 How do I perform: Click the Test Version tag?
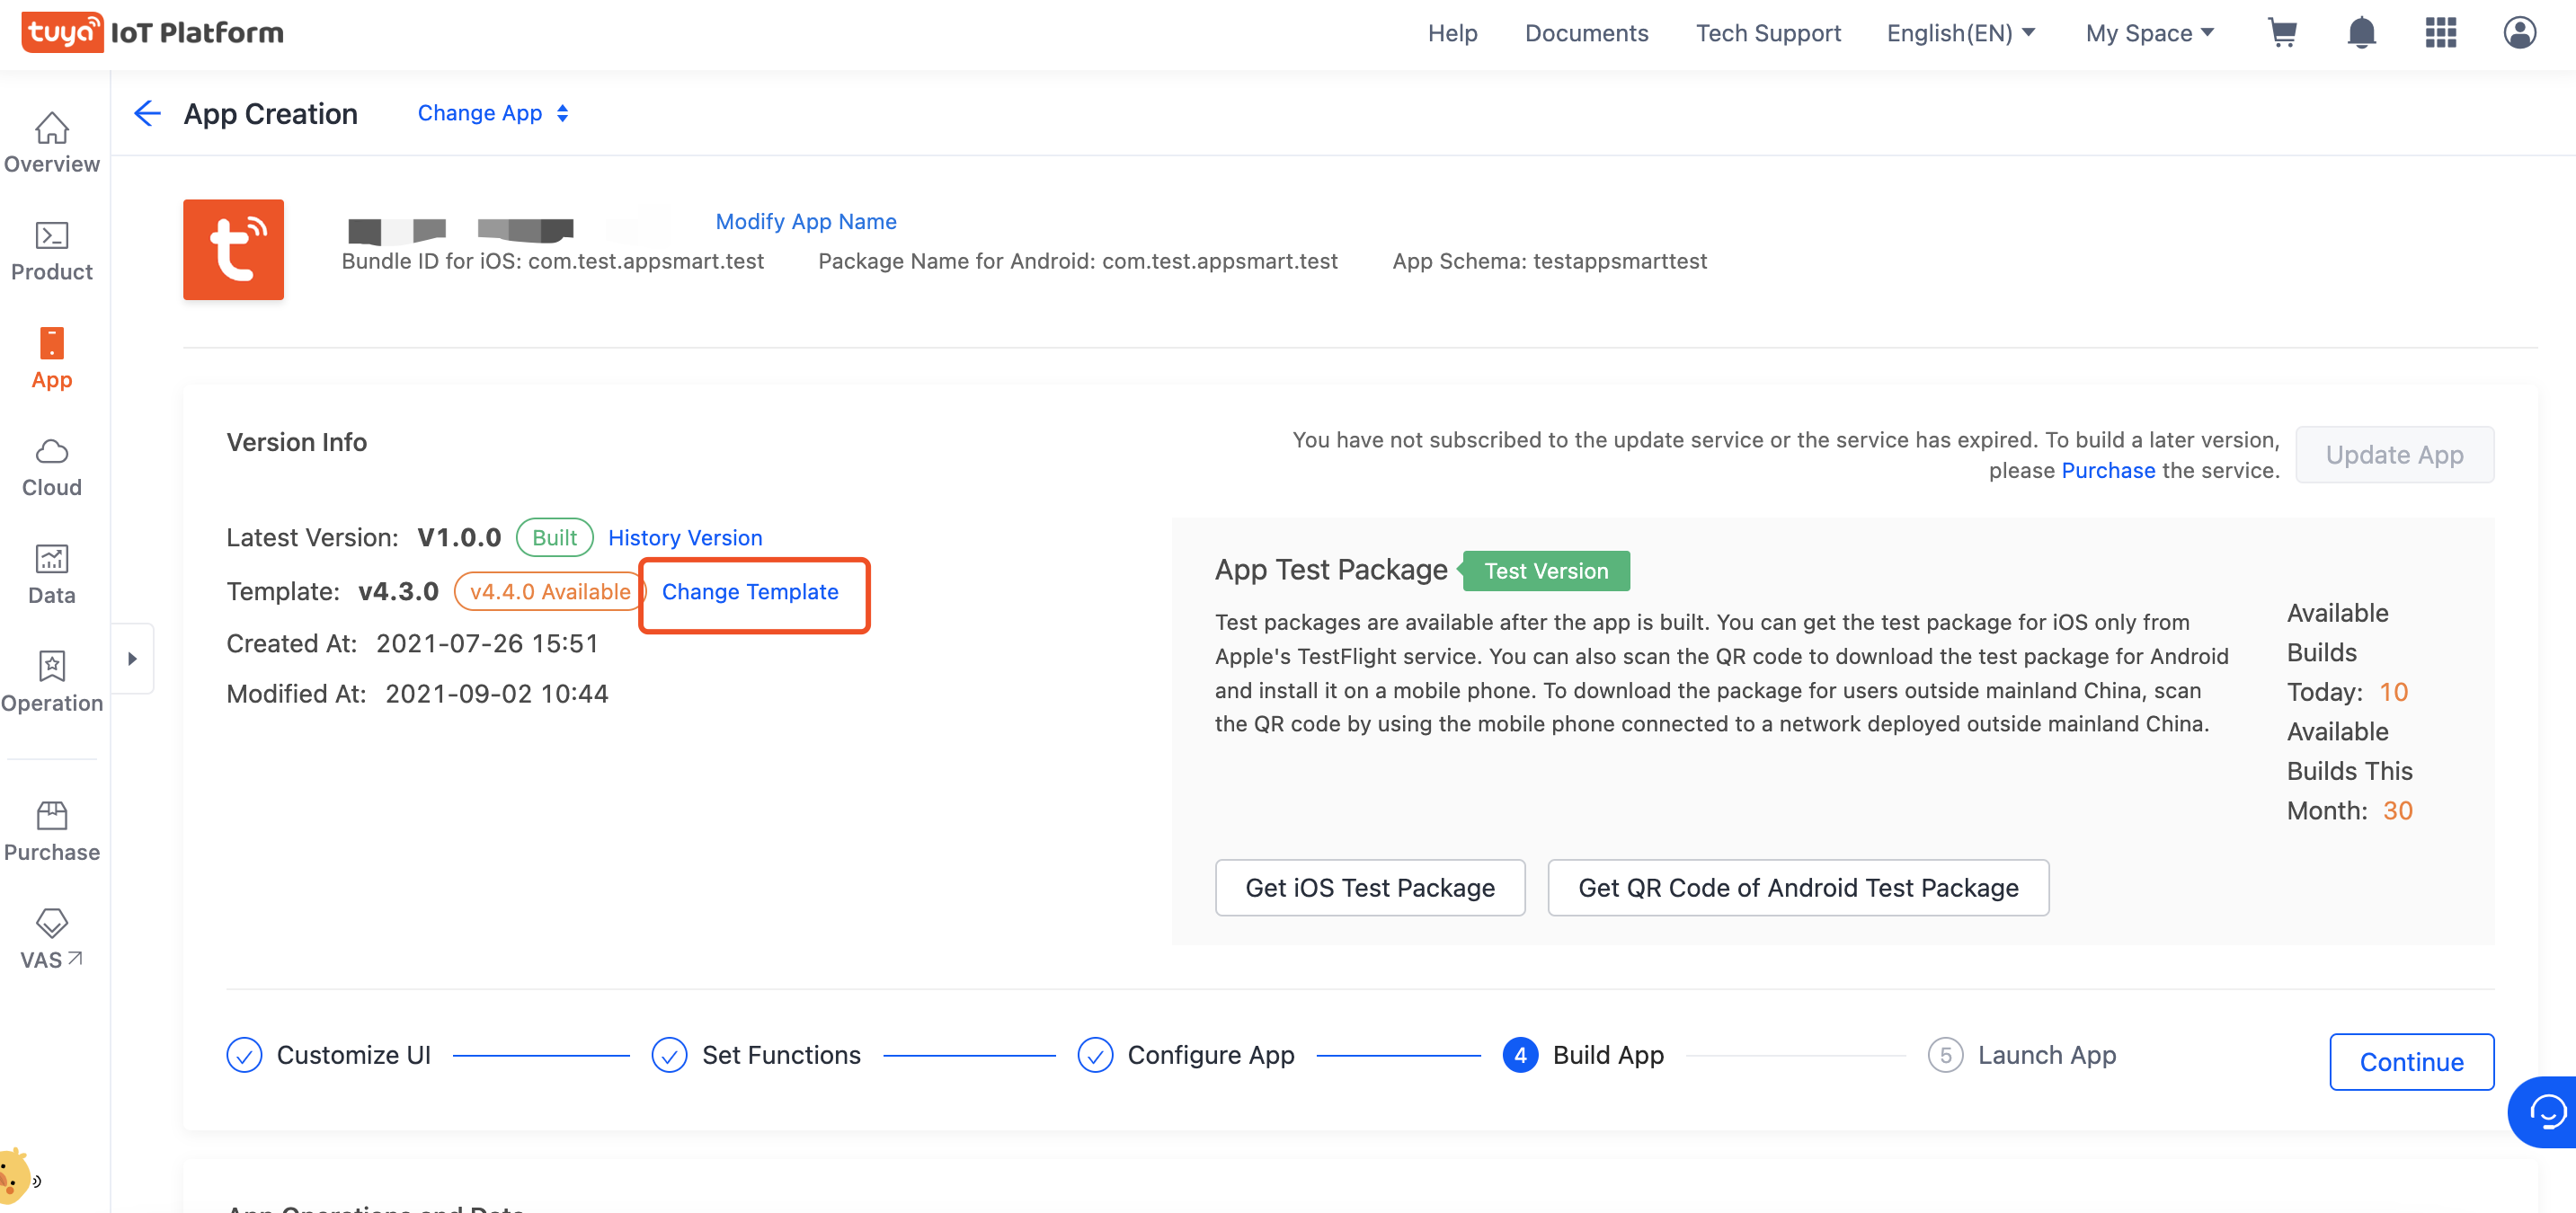pyautogui.click(x=1546, y=570)
